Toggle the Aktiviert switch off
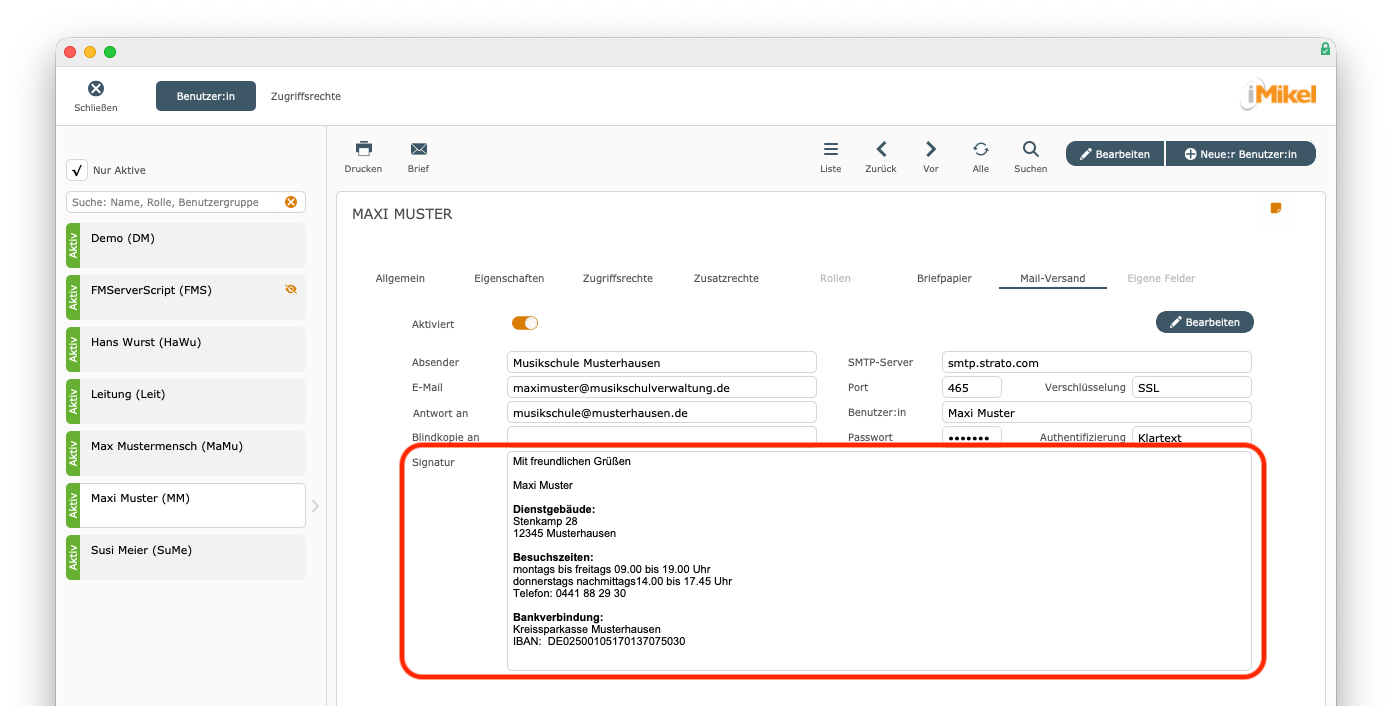 [525, 323]
